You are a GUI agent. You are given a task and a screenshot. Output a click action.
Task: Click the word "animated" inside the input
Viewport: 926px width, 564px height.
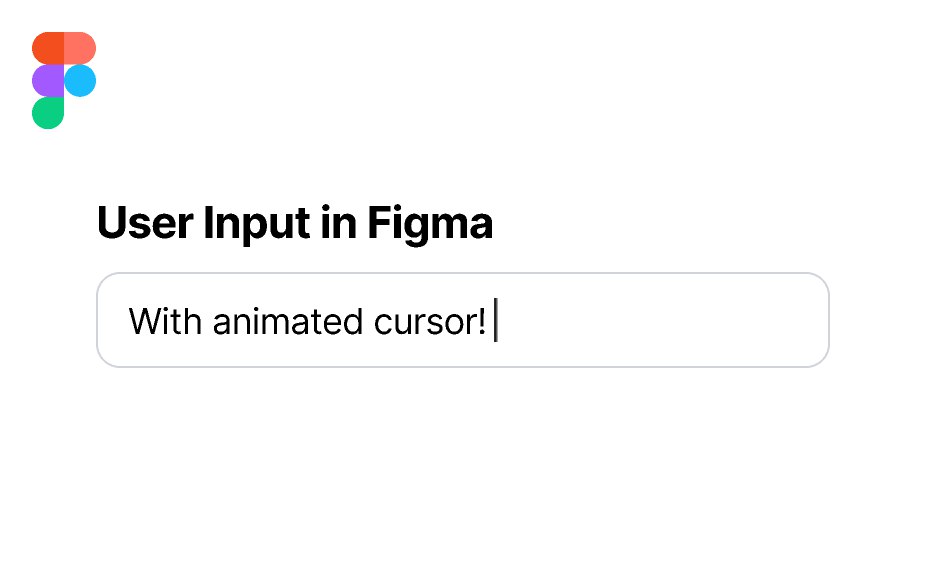[x=288, y=322]
